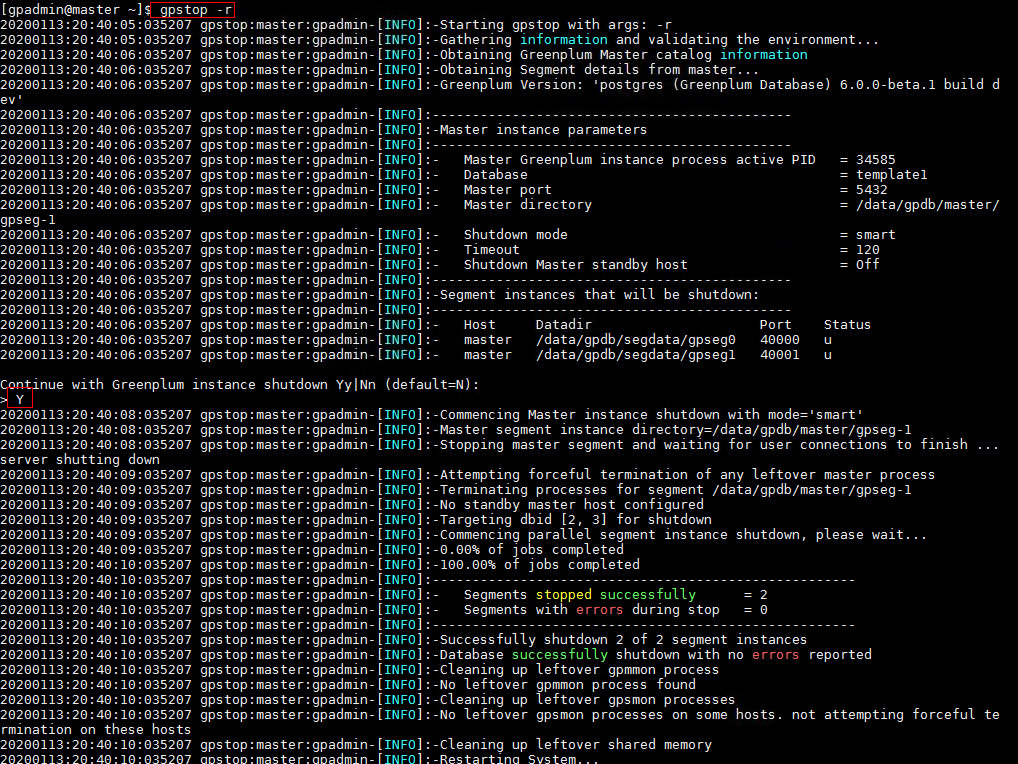Screen dimensions: 1018x764
Task: Click 'Cleaning up leftover shared memory' text
Action: 575,745
